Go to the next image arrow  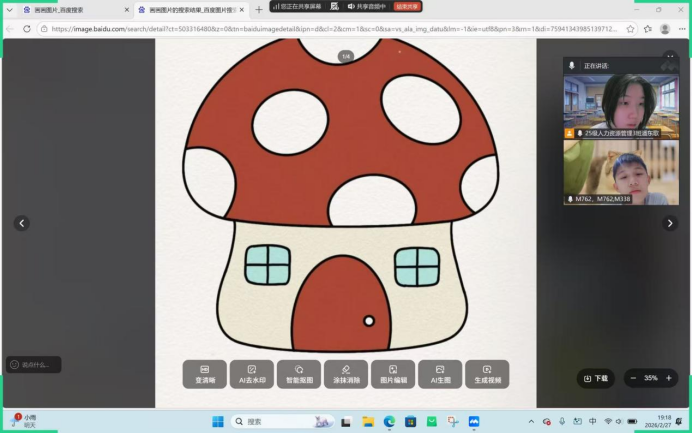[670, 223]
